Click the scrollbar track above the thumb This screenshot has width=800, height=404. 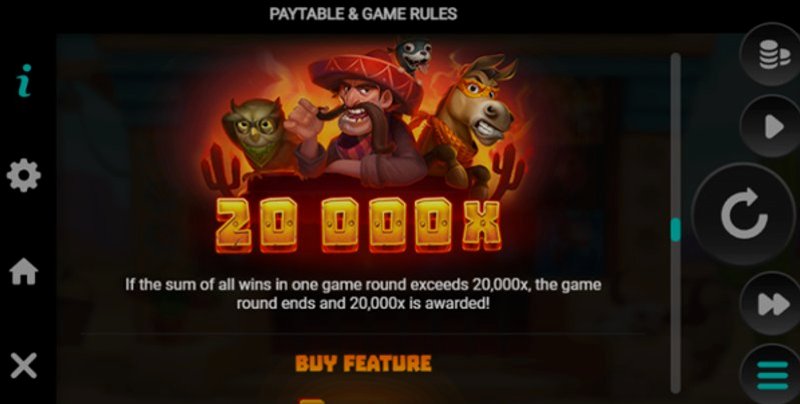[676, 135]
